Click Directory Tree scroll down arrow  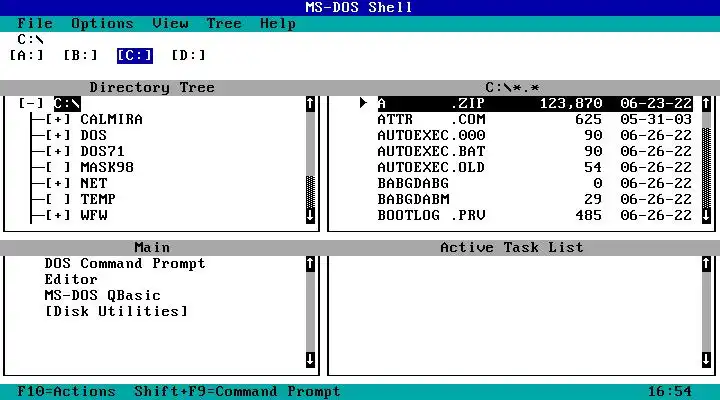pyautogui.click(x=310, y=215)
